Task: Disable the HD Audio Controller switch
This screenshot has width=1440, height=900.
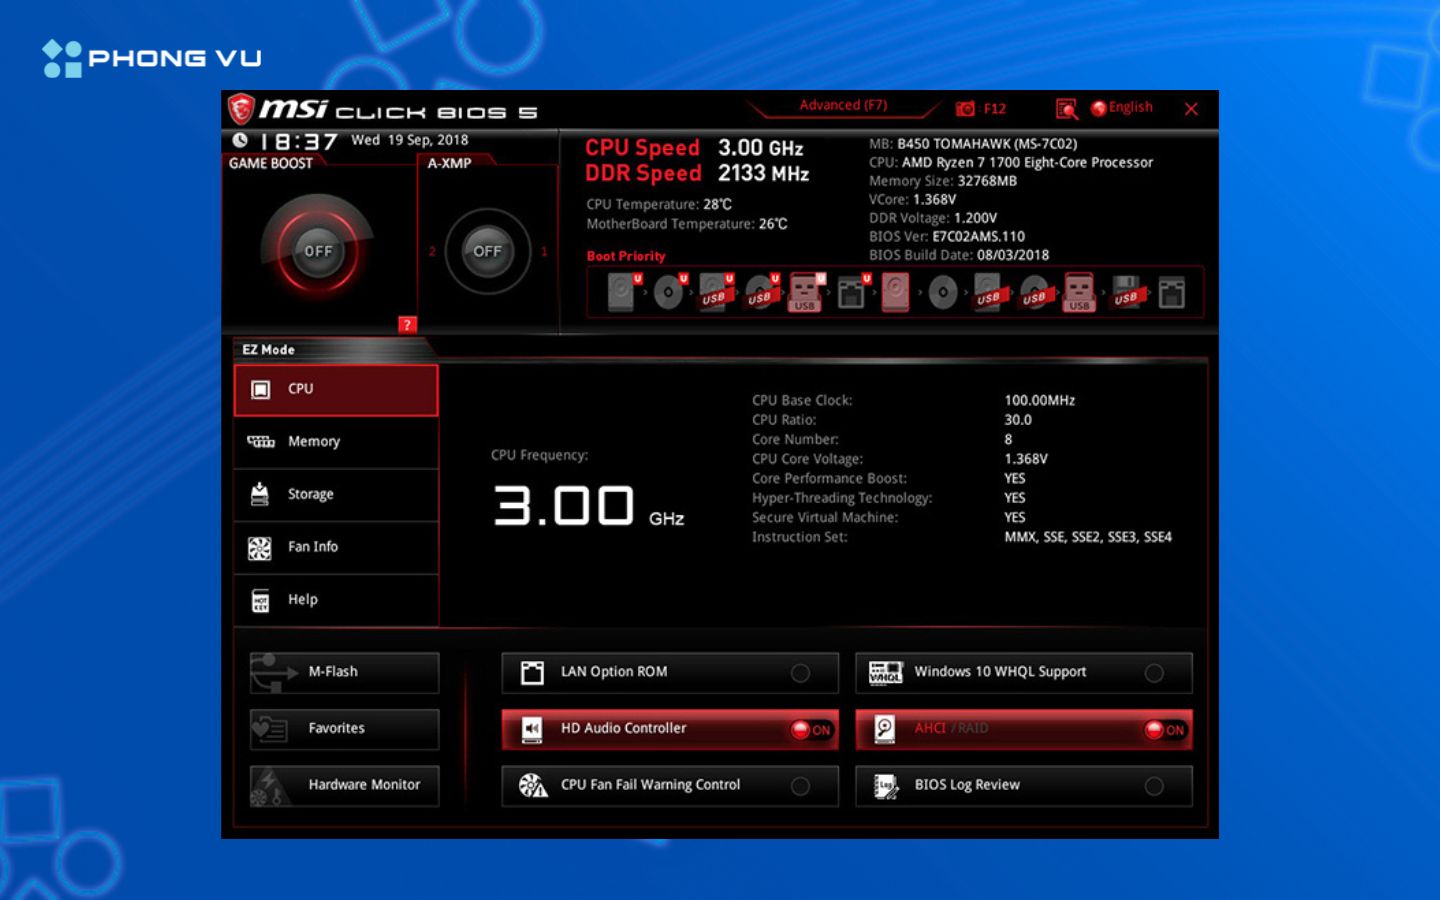Action: click(811, 730)
